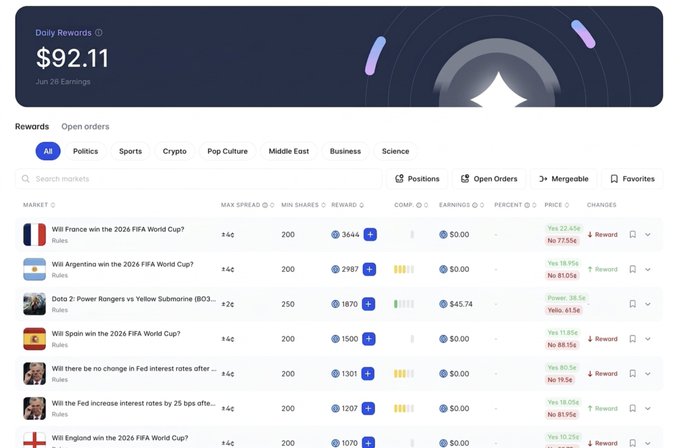Expand the France World Cup row
This screenshot has height=448, width=680.
pos(647,235)
